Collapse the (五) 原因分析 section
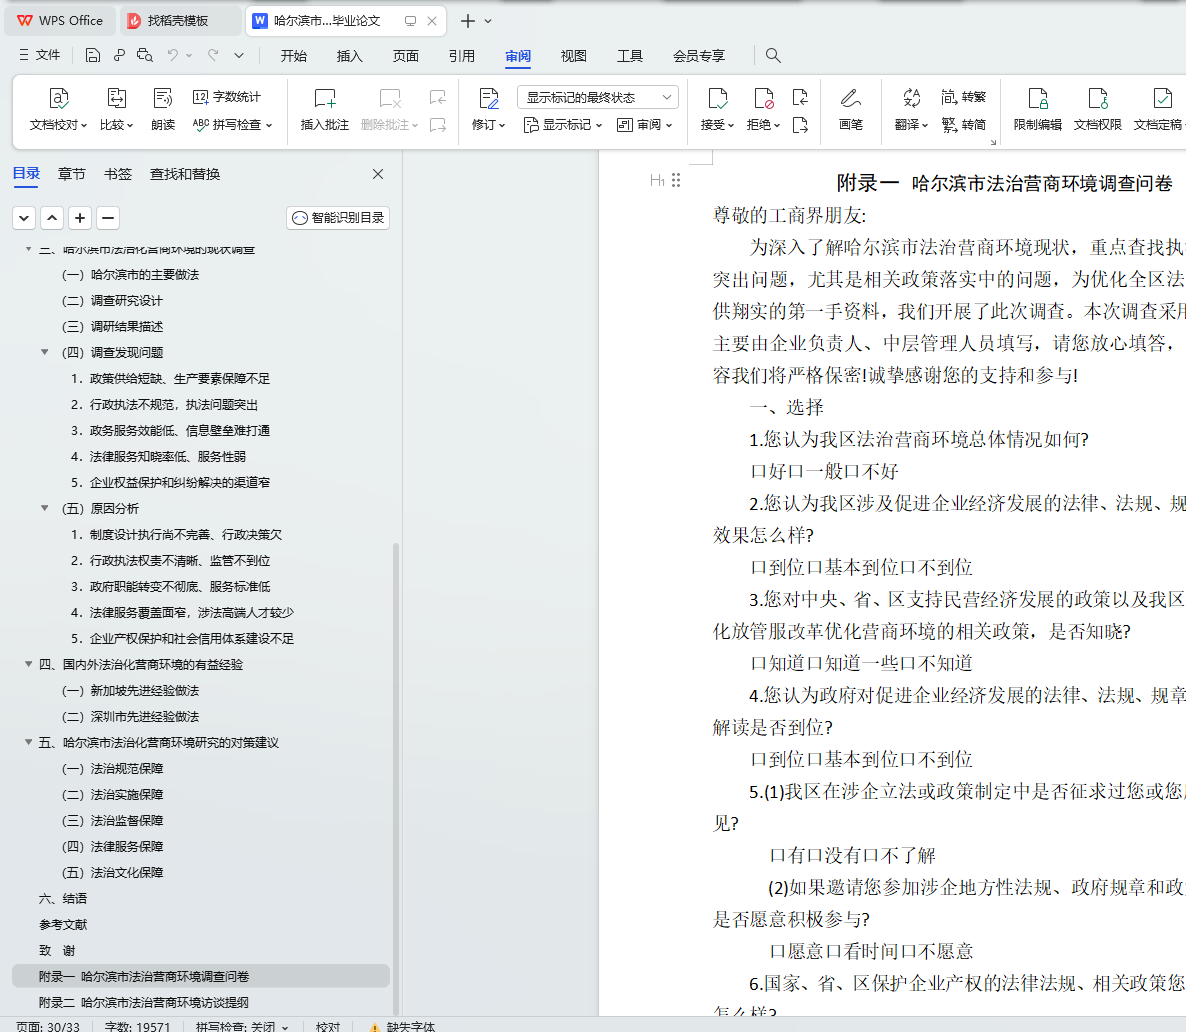Screen dimensions: 1186x1032 (x=45, y=508)
